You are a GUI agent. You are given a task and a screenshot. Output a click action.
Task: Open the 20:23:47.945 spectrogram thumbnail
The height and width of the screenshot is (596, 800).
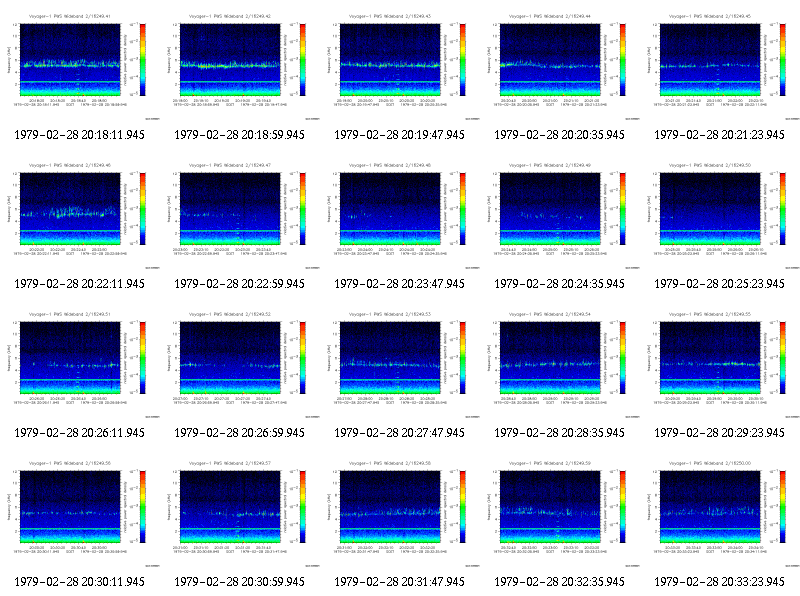pos(400,216)
